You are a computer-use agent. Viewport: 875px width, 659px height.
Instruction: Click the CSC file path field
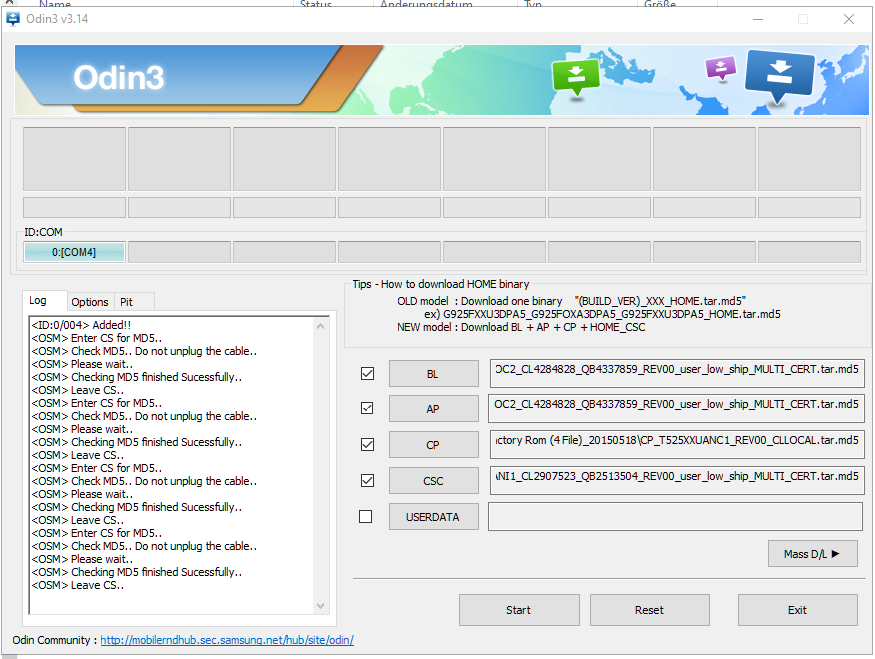pos(676,480)
